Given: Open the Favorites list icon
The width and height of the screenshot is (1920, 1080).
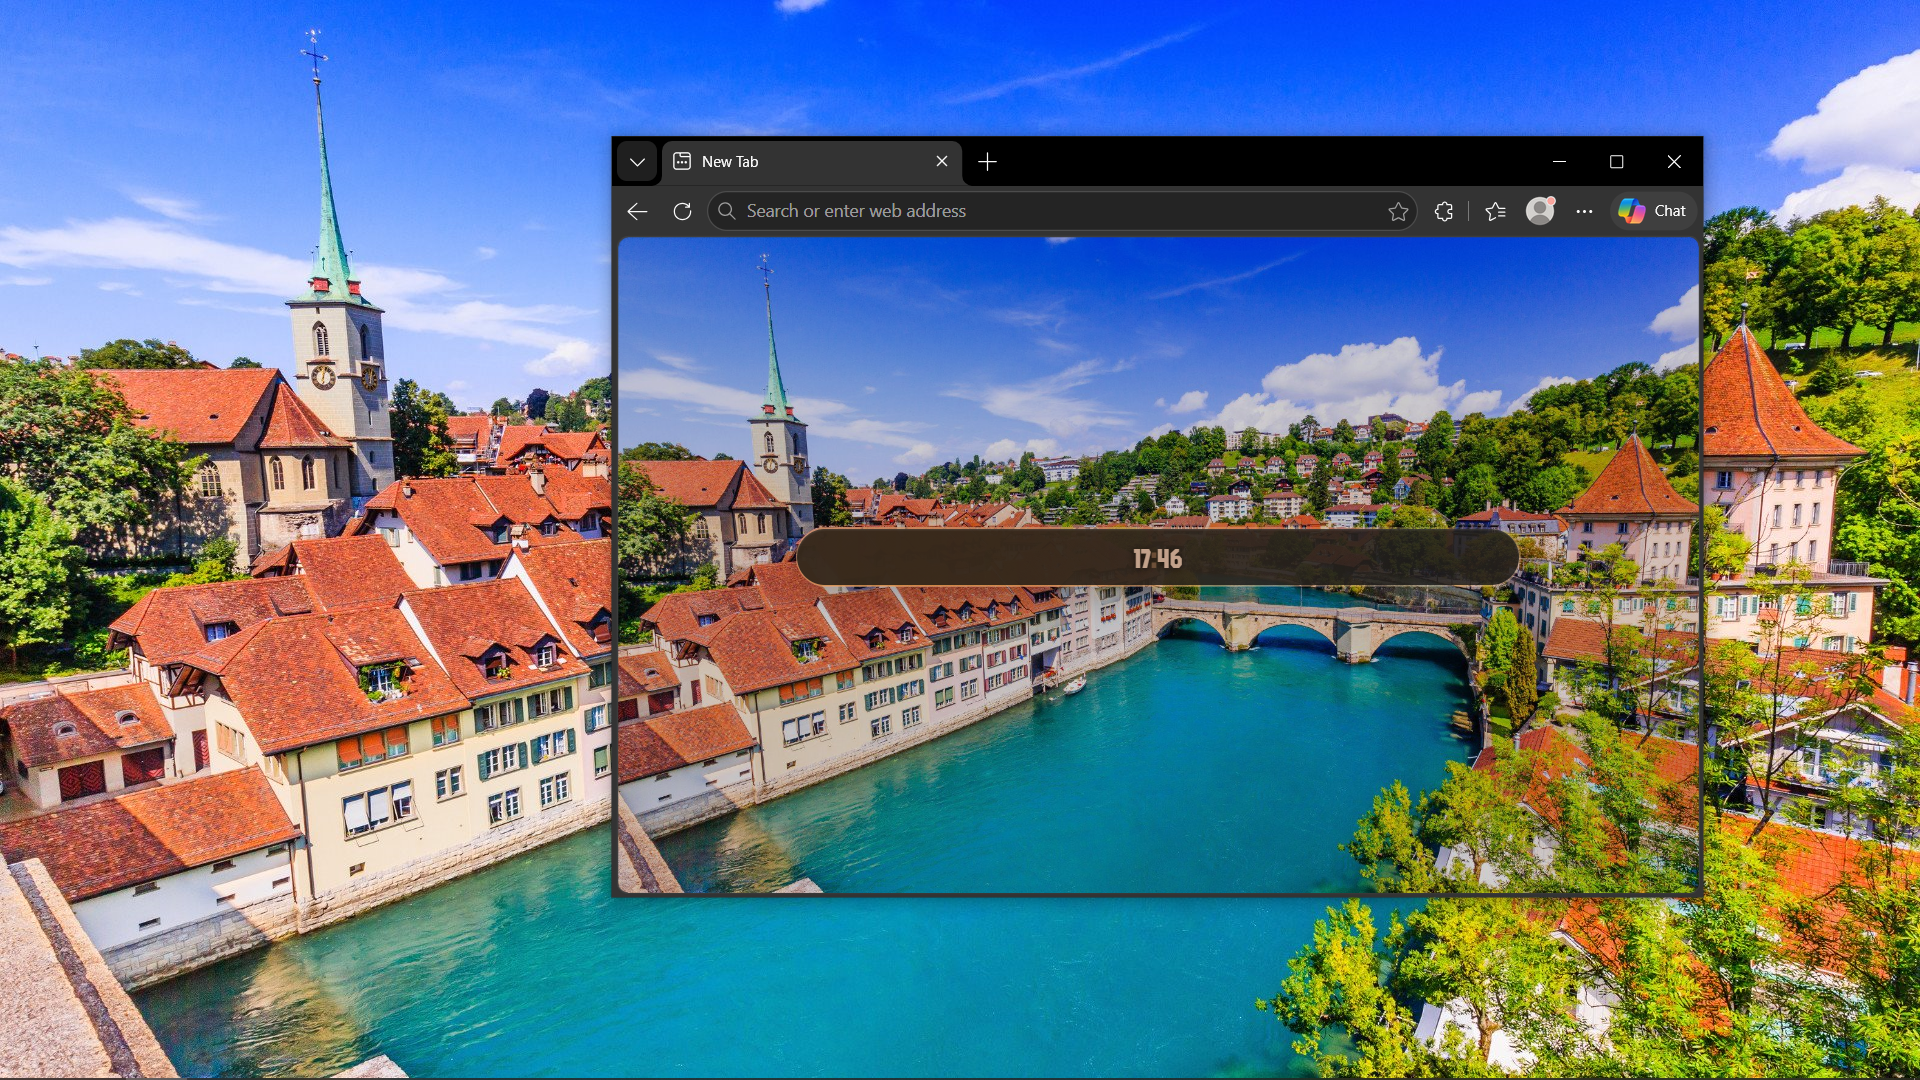Looking at the screenshot, I should pyautogui.click(x=1495, y=211).
